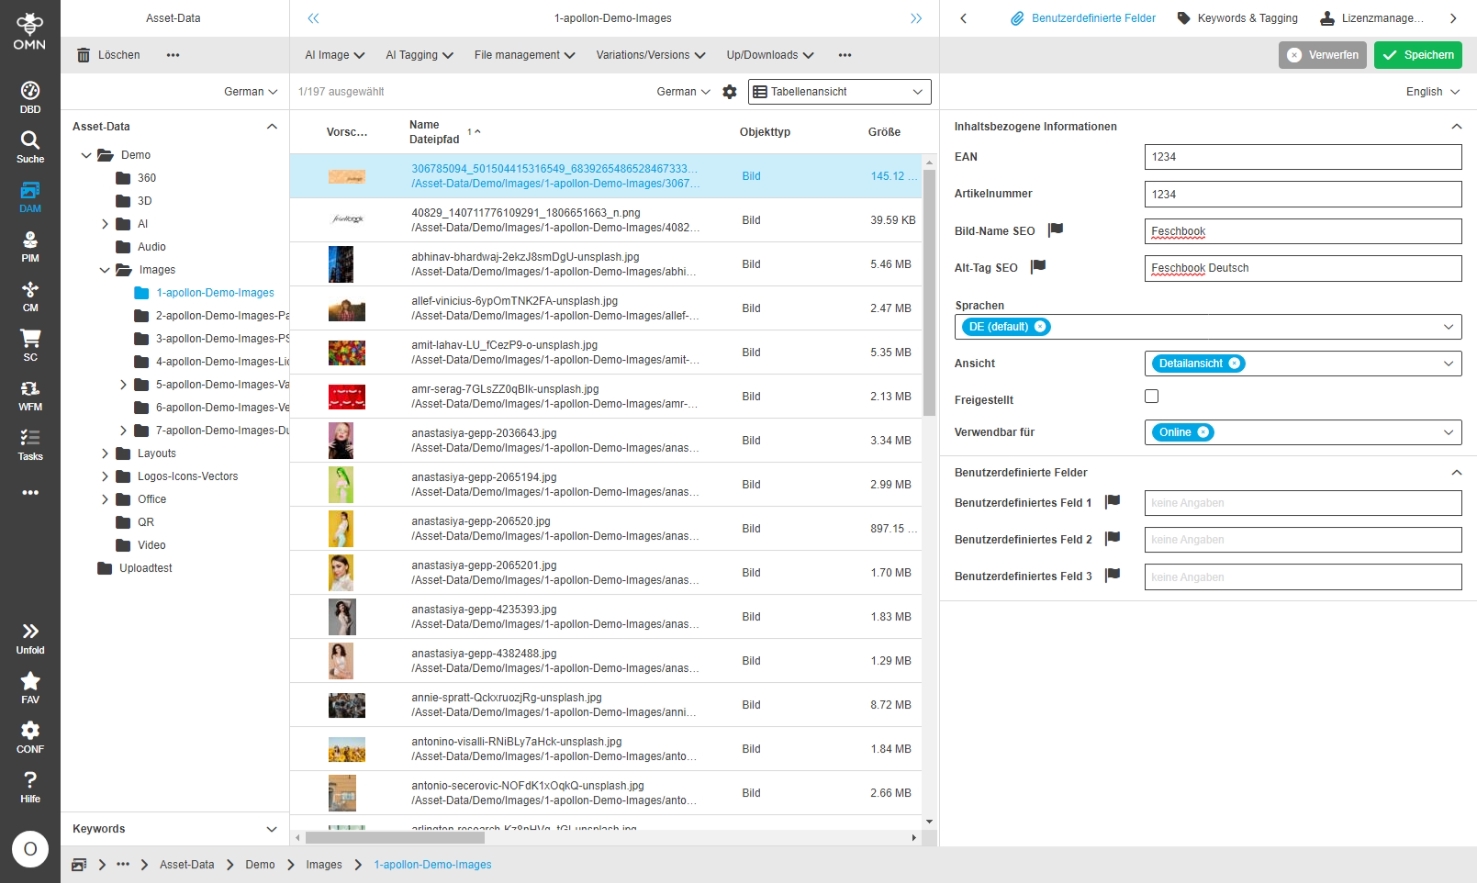The width and height of the screenshot is (1477, 883).
Task: Open the WFM workflow module
Action: [x=30, y=394]
